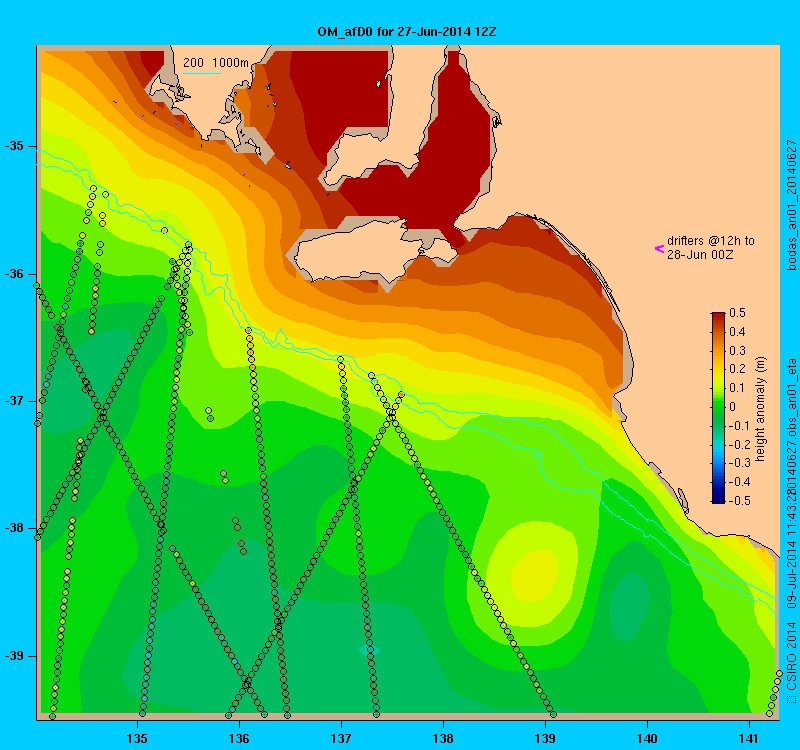Click the '0.4' color bar tick label
The height and width of the screenshot is (750, 800).
click(x=737, y=332)
